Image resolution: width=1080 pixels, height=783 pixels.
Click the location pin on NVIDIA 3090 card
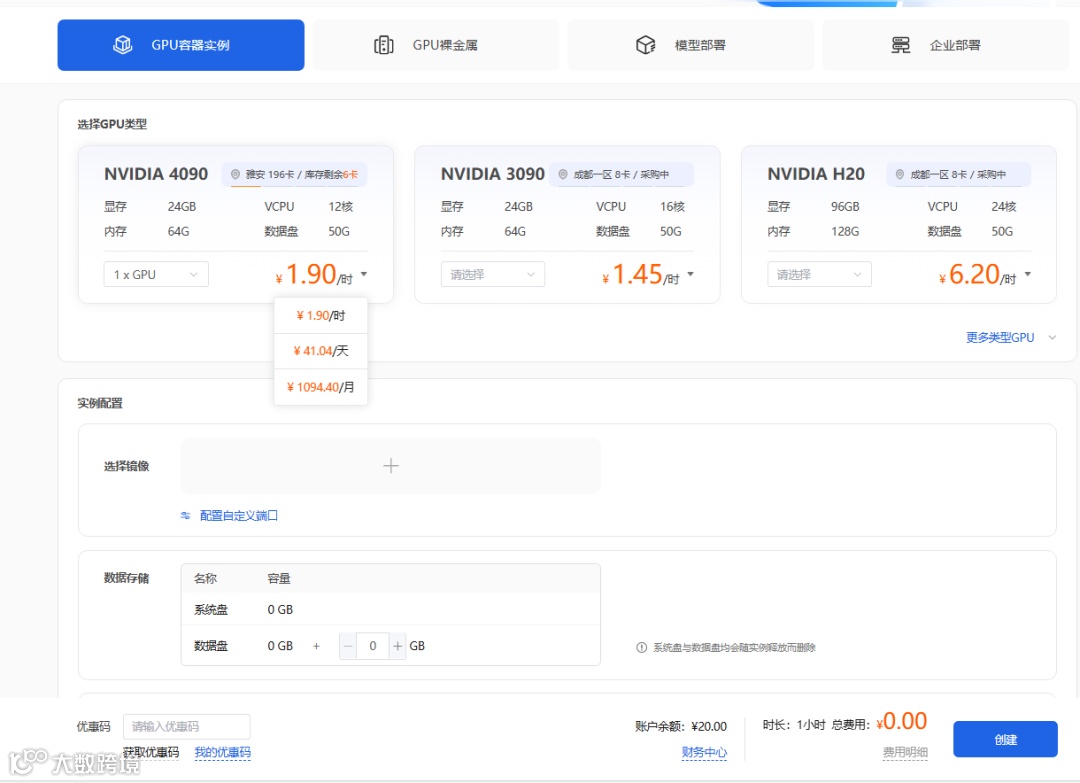(563, 174)
